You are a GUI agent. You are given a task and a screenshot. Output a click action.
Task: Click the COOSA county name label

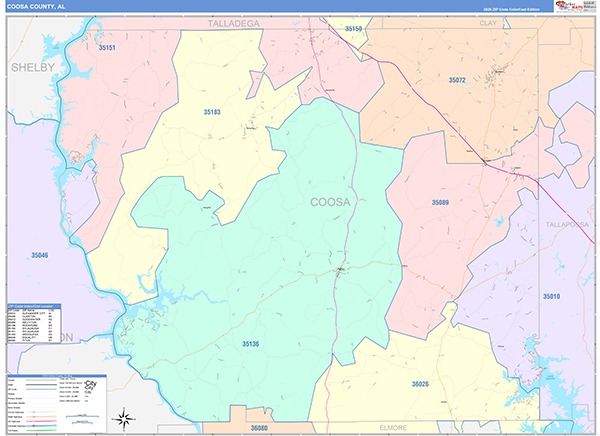pyautogui.click(x=330, y=202)
